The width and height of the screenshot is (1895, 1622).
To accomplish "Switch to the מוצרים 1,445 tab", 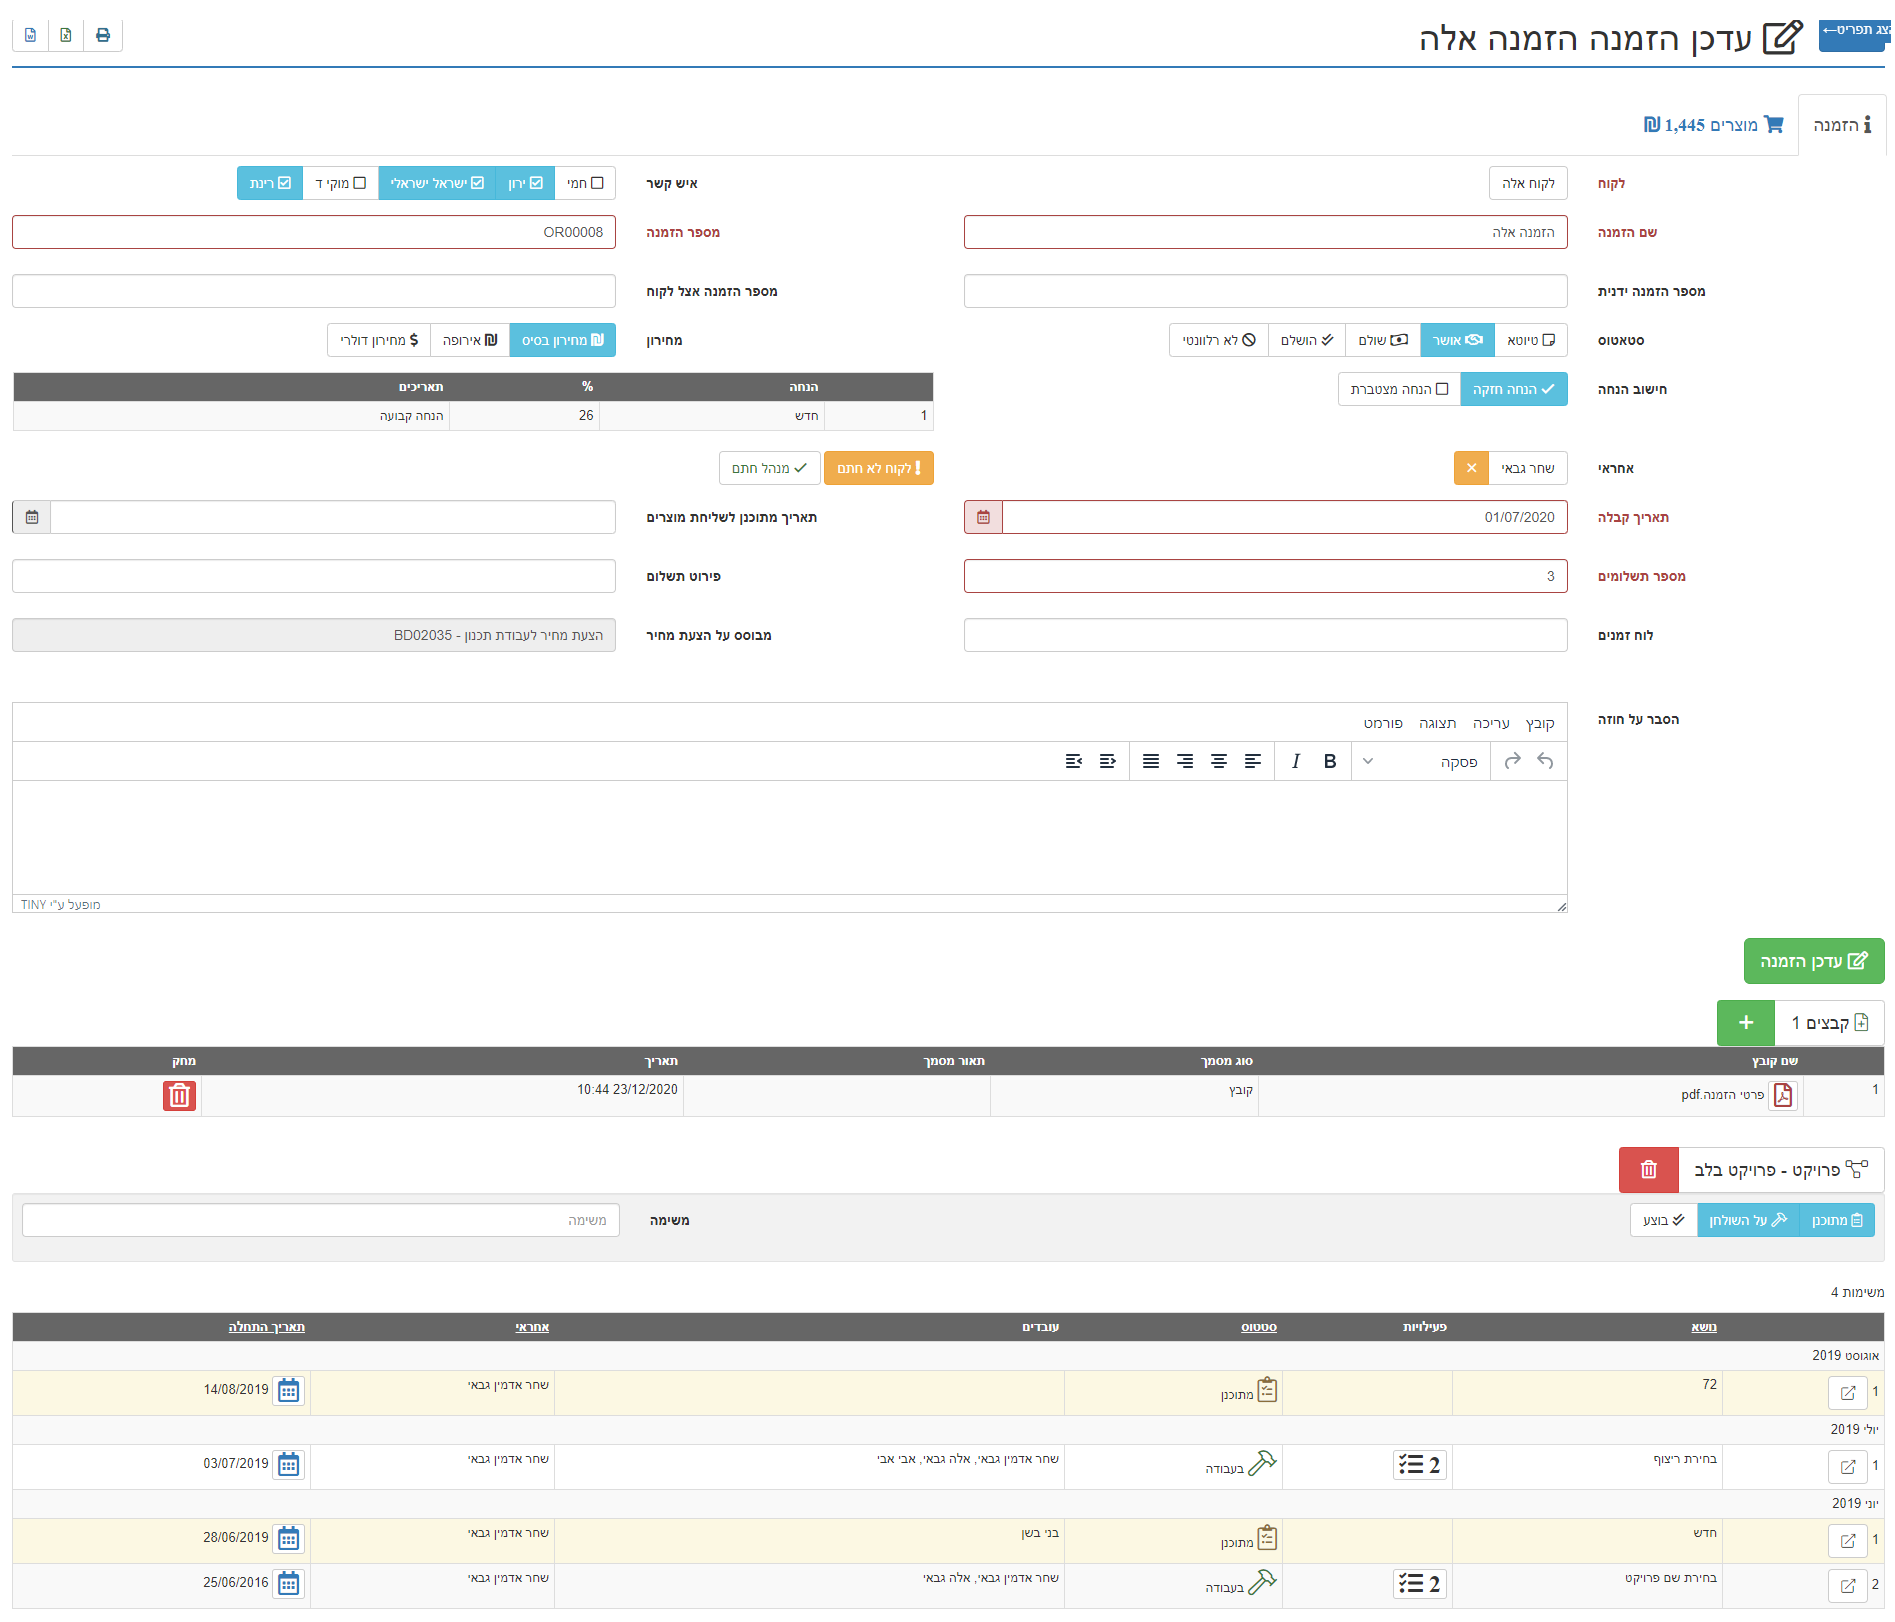I will 1713,125.
